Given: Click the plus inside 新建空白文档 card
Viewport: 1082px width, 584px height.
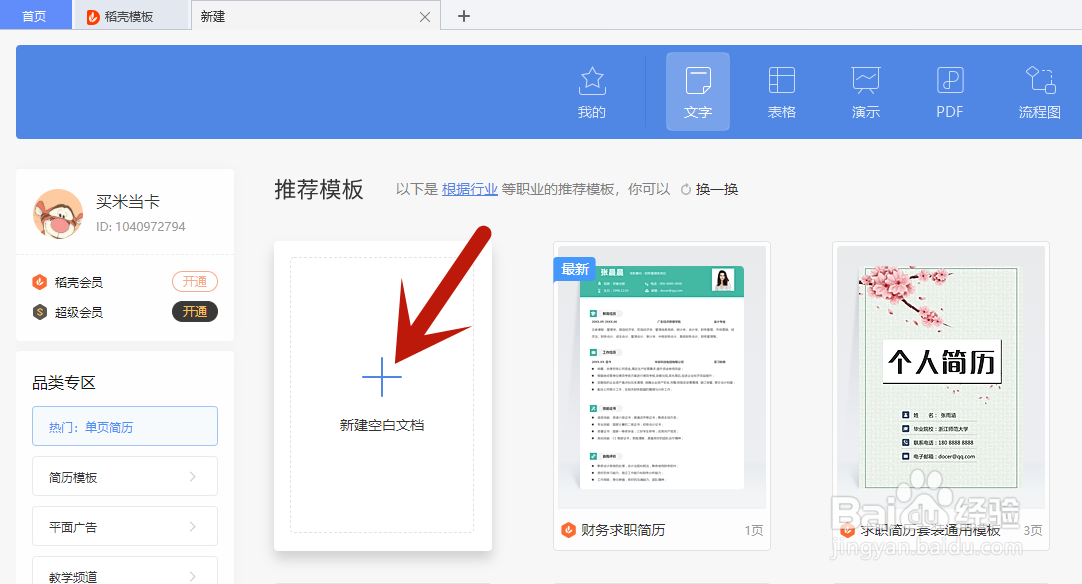Looking at the screenshot, I should click(381, 378).
